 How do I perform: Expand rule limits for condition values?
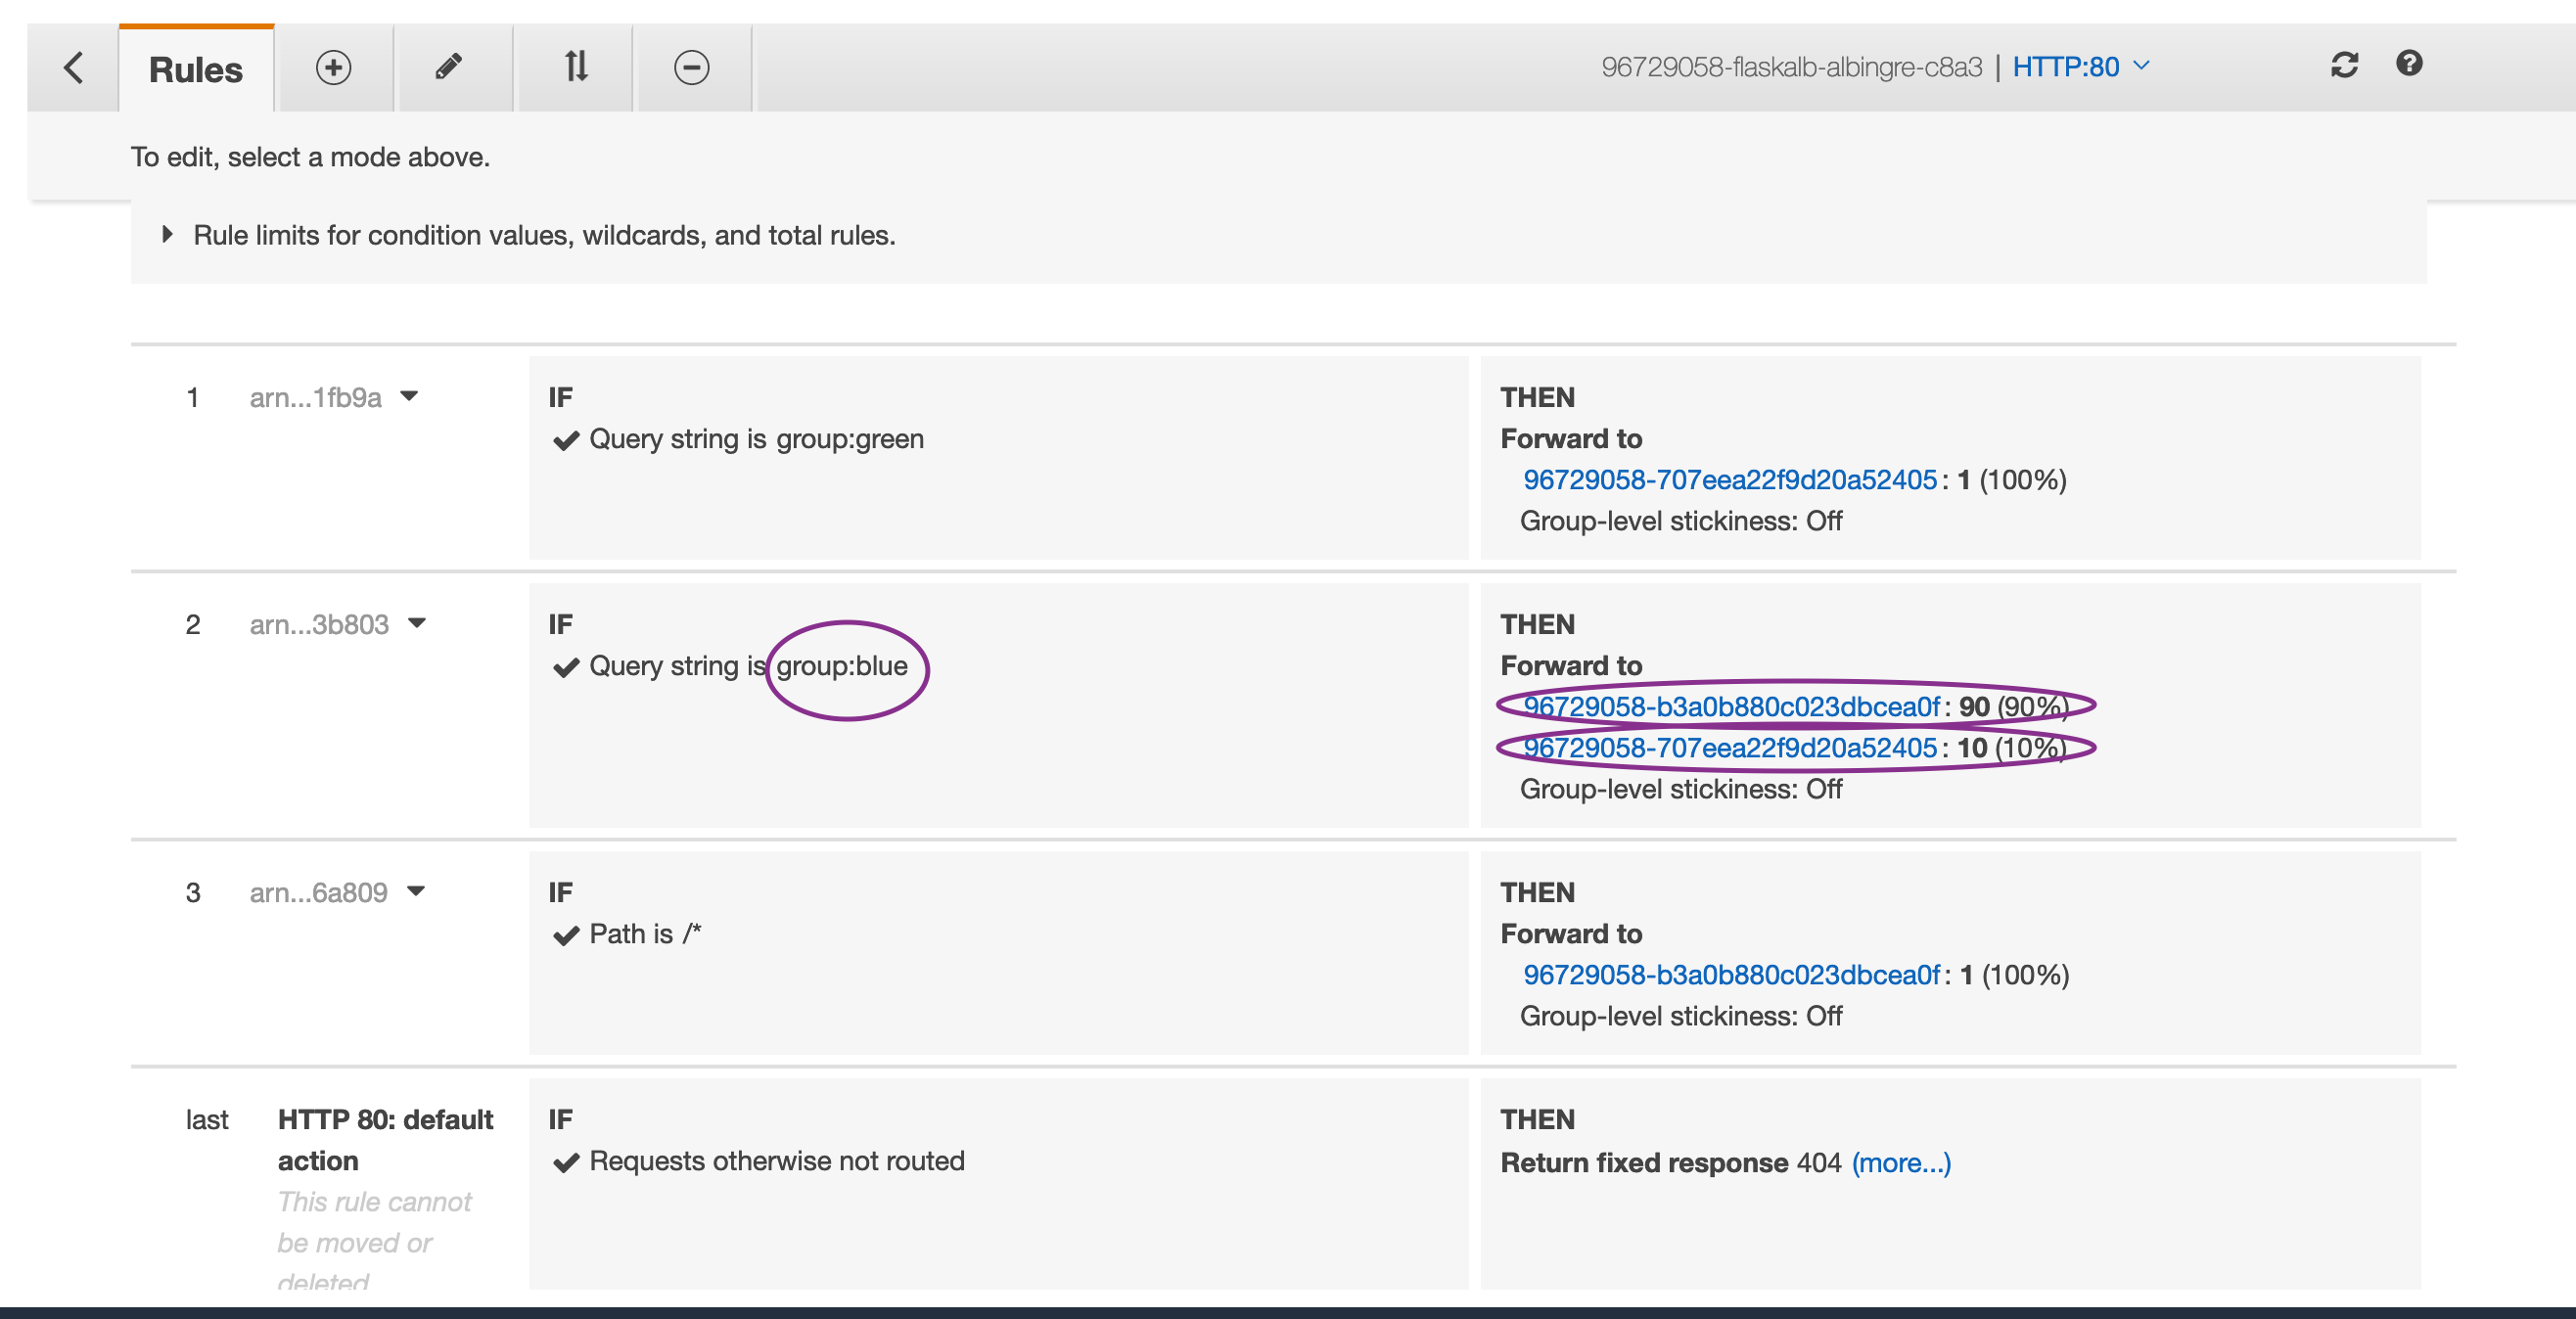click(x=168, y=234)
